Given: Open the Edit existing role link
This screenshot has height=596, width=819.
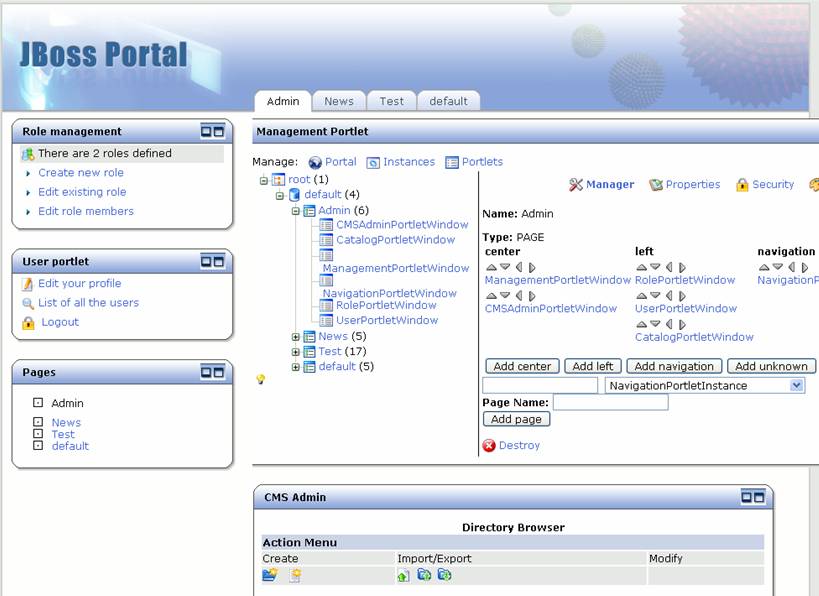Looking at the screenshot, I should (82, 192).
